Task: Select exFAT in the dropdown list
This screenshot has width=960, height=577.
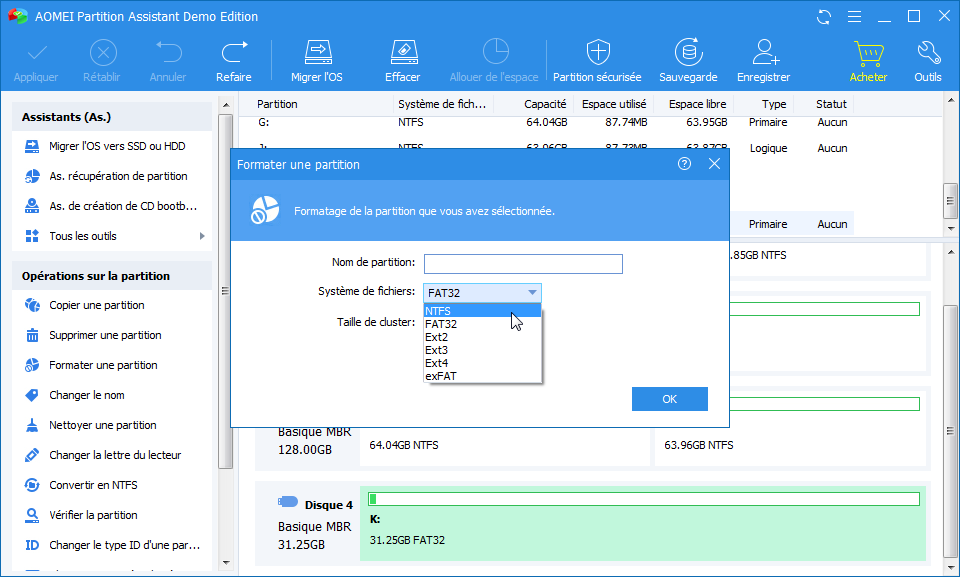Action: pyautogui.click(x=482, y=375)
